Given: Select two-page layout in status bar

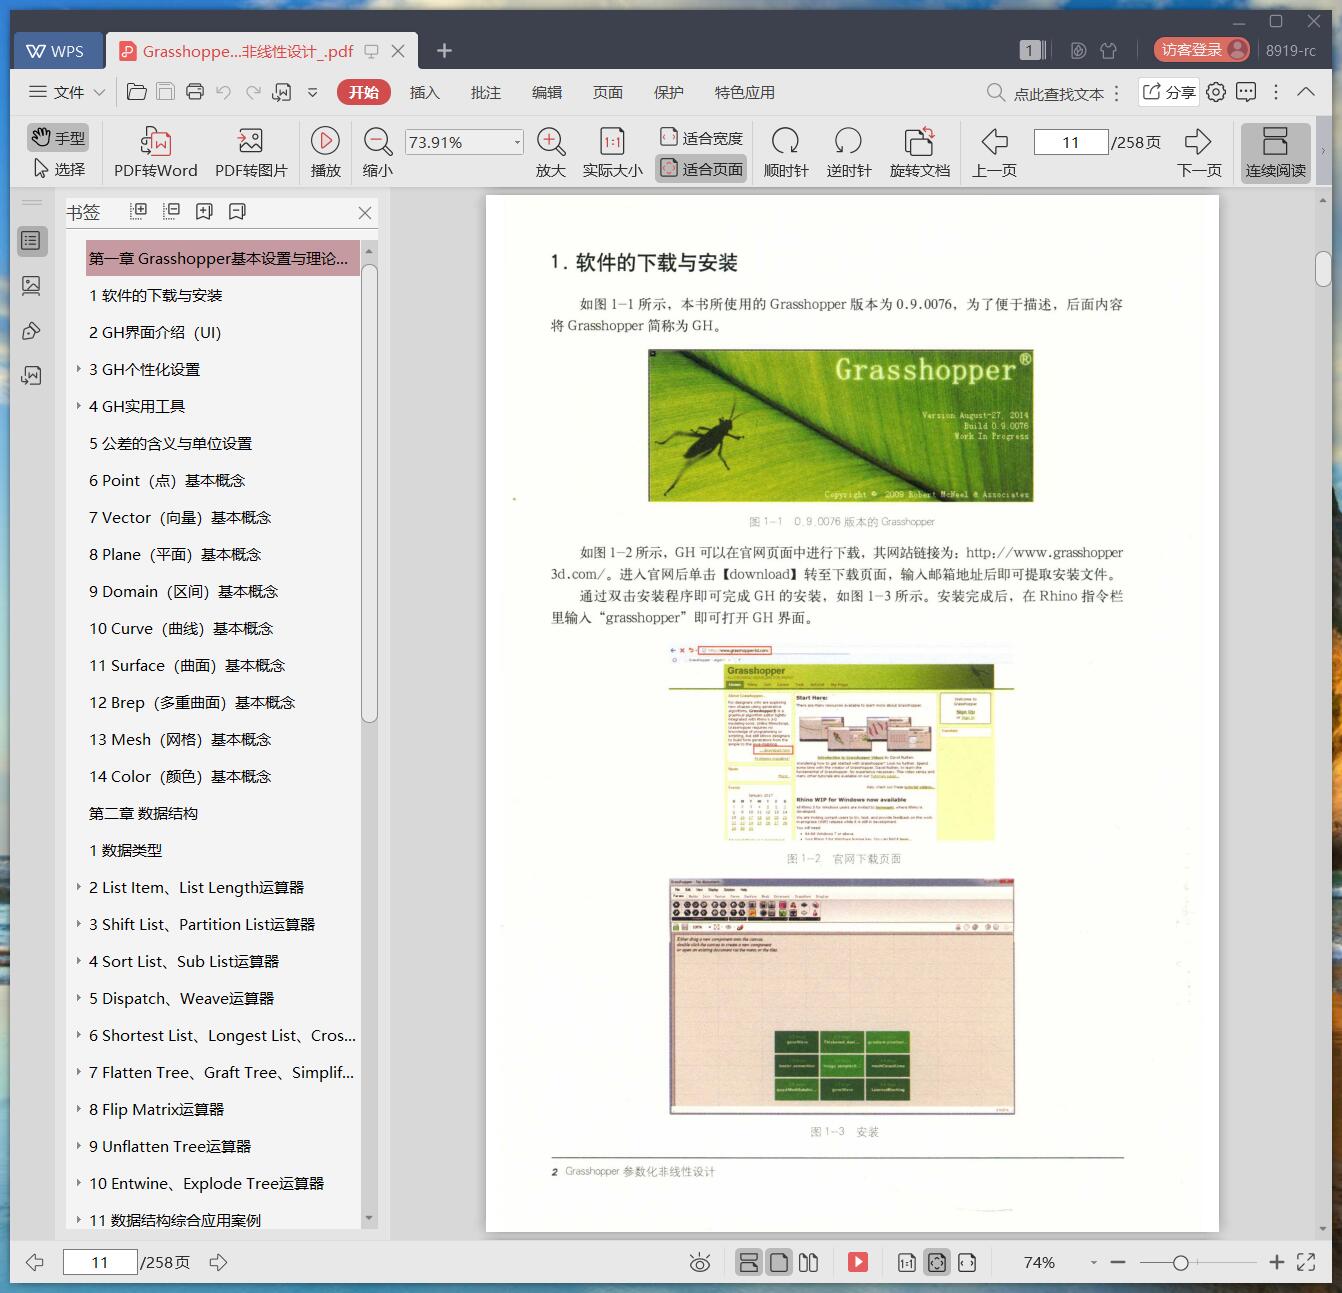Looking at the screenshot, I should coord(808,1262).
